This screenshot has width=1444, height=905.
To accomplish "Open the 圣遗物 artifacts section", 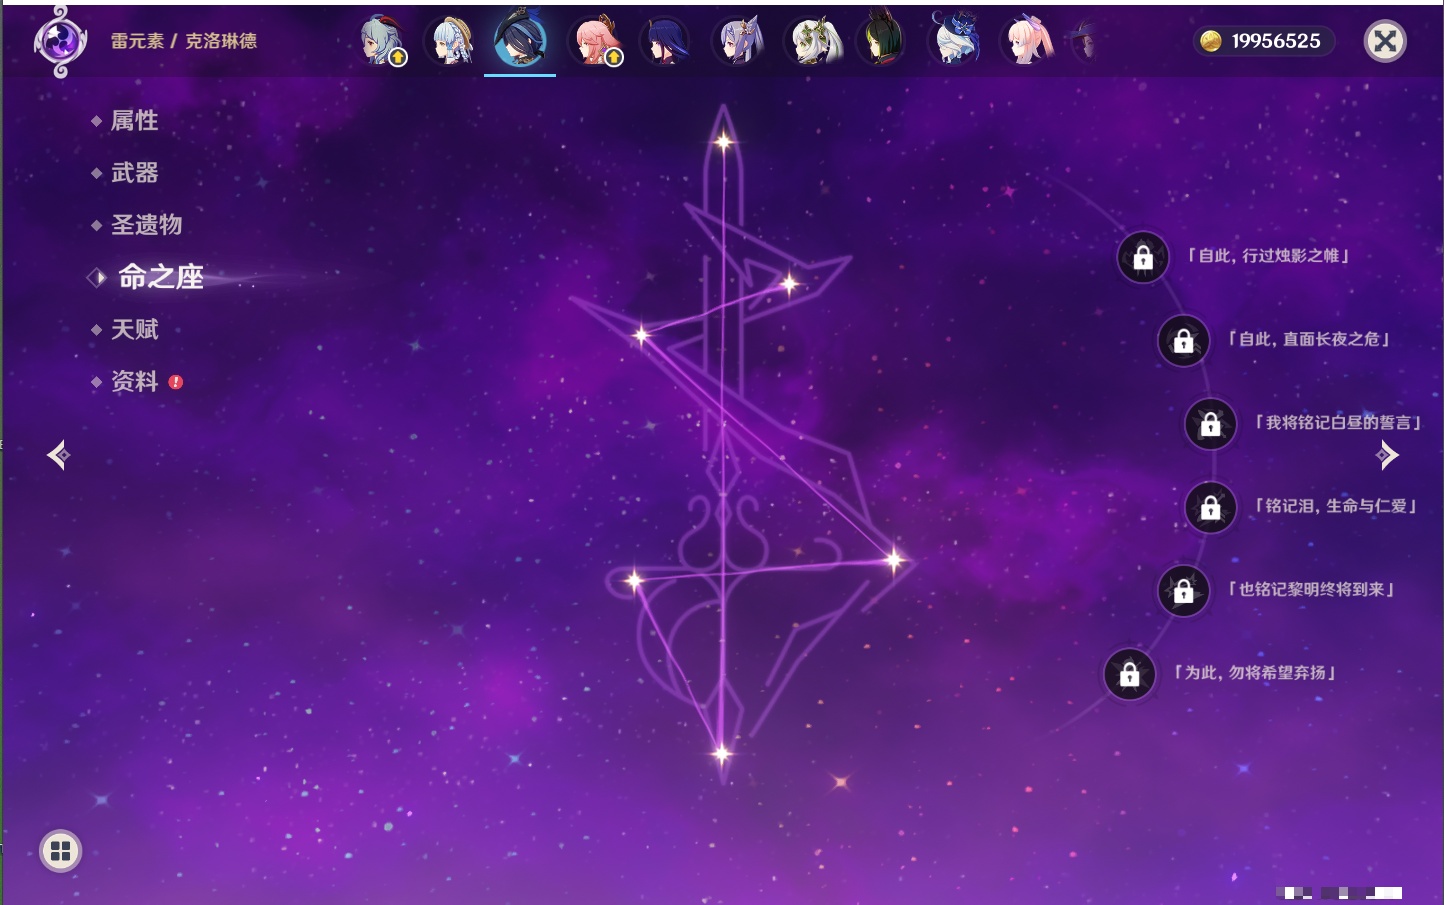I will [146, 225].
